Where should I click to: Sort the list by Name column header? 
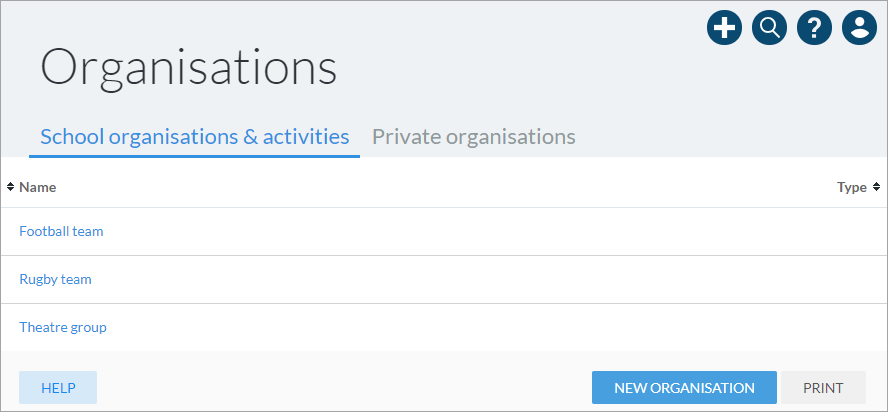tap(37, 187)
